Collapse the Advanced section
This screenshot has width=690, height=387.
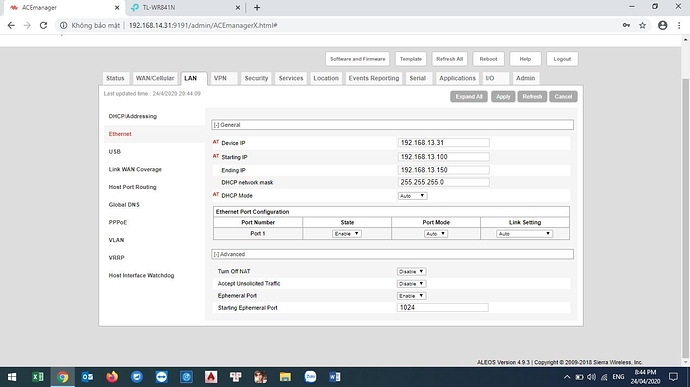pyautogui.click(x=217, y=254)
